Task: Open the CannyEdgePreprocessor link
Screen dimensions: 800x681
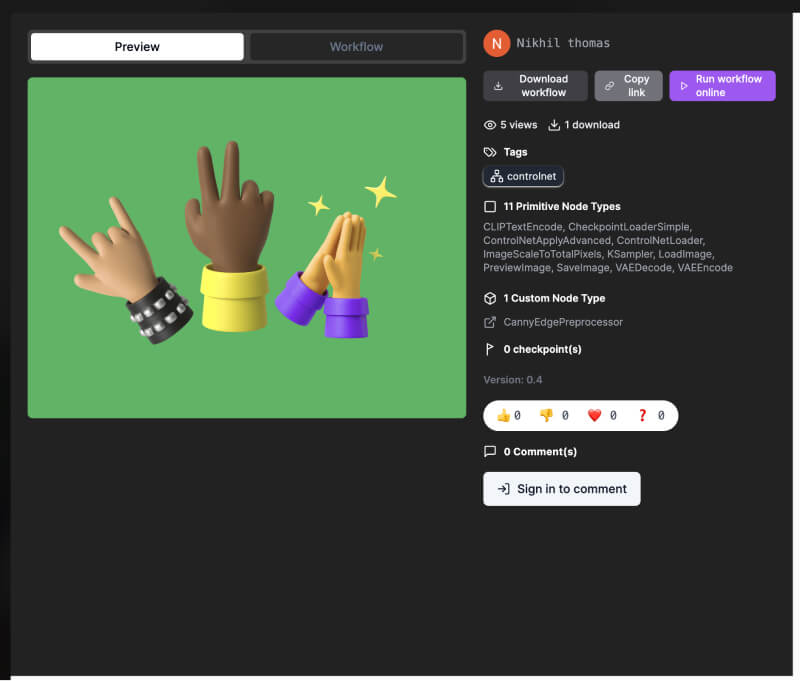Action: 563,322
